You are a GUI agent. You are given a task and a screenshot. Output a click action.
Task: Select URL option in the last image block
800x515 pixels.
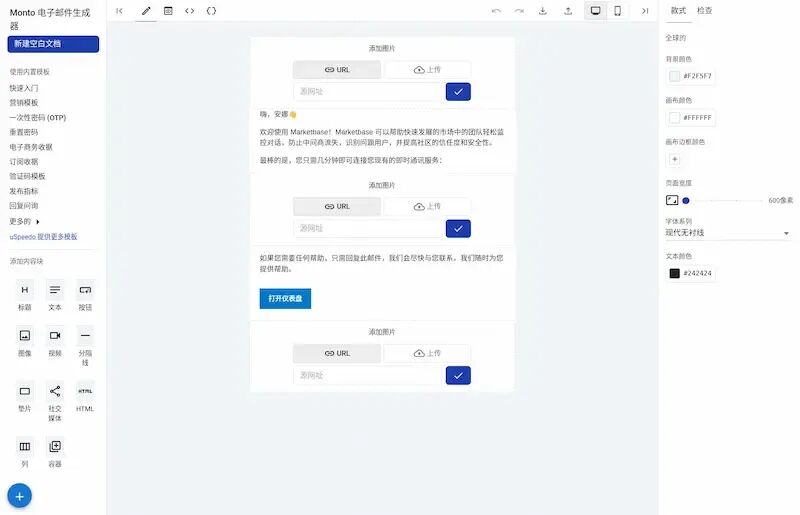pos(337,353)
